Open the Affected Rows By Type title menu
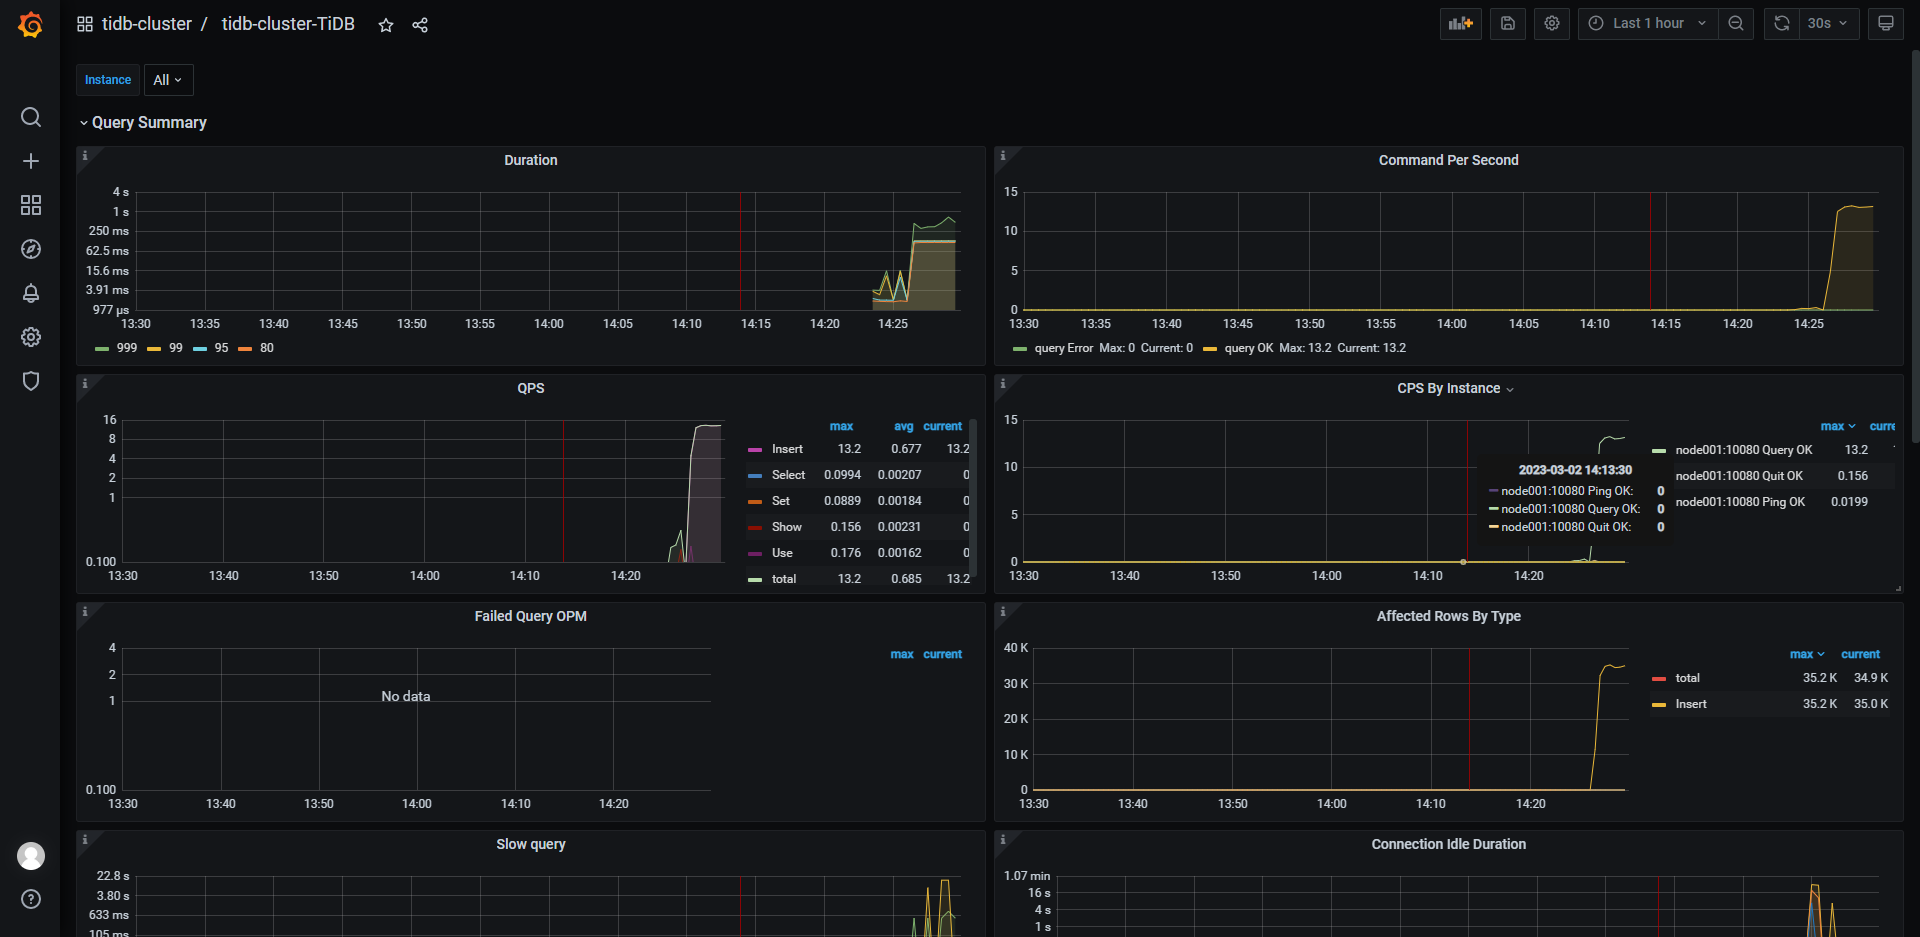Image resolution: width=1920 pixels, height=937 pixels. tap(1448, 616)
